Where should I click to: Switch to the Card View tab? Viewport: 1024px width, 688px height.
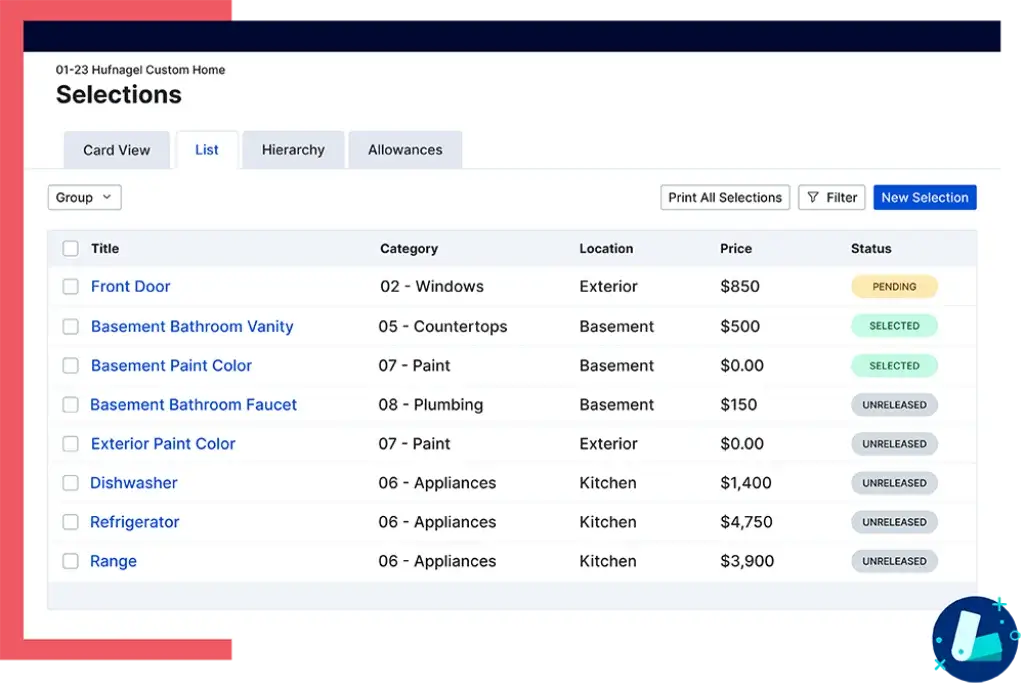pyautogui.click(x=116, y=149)
